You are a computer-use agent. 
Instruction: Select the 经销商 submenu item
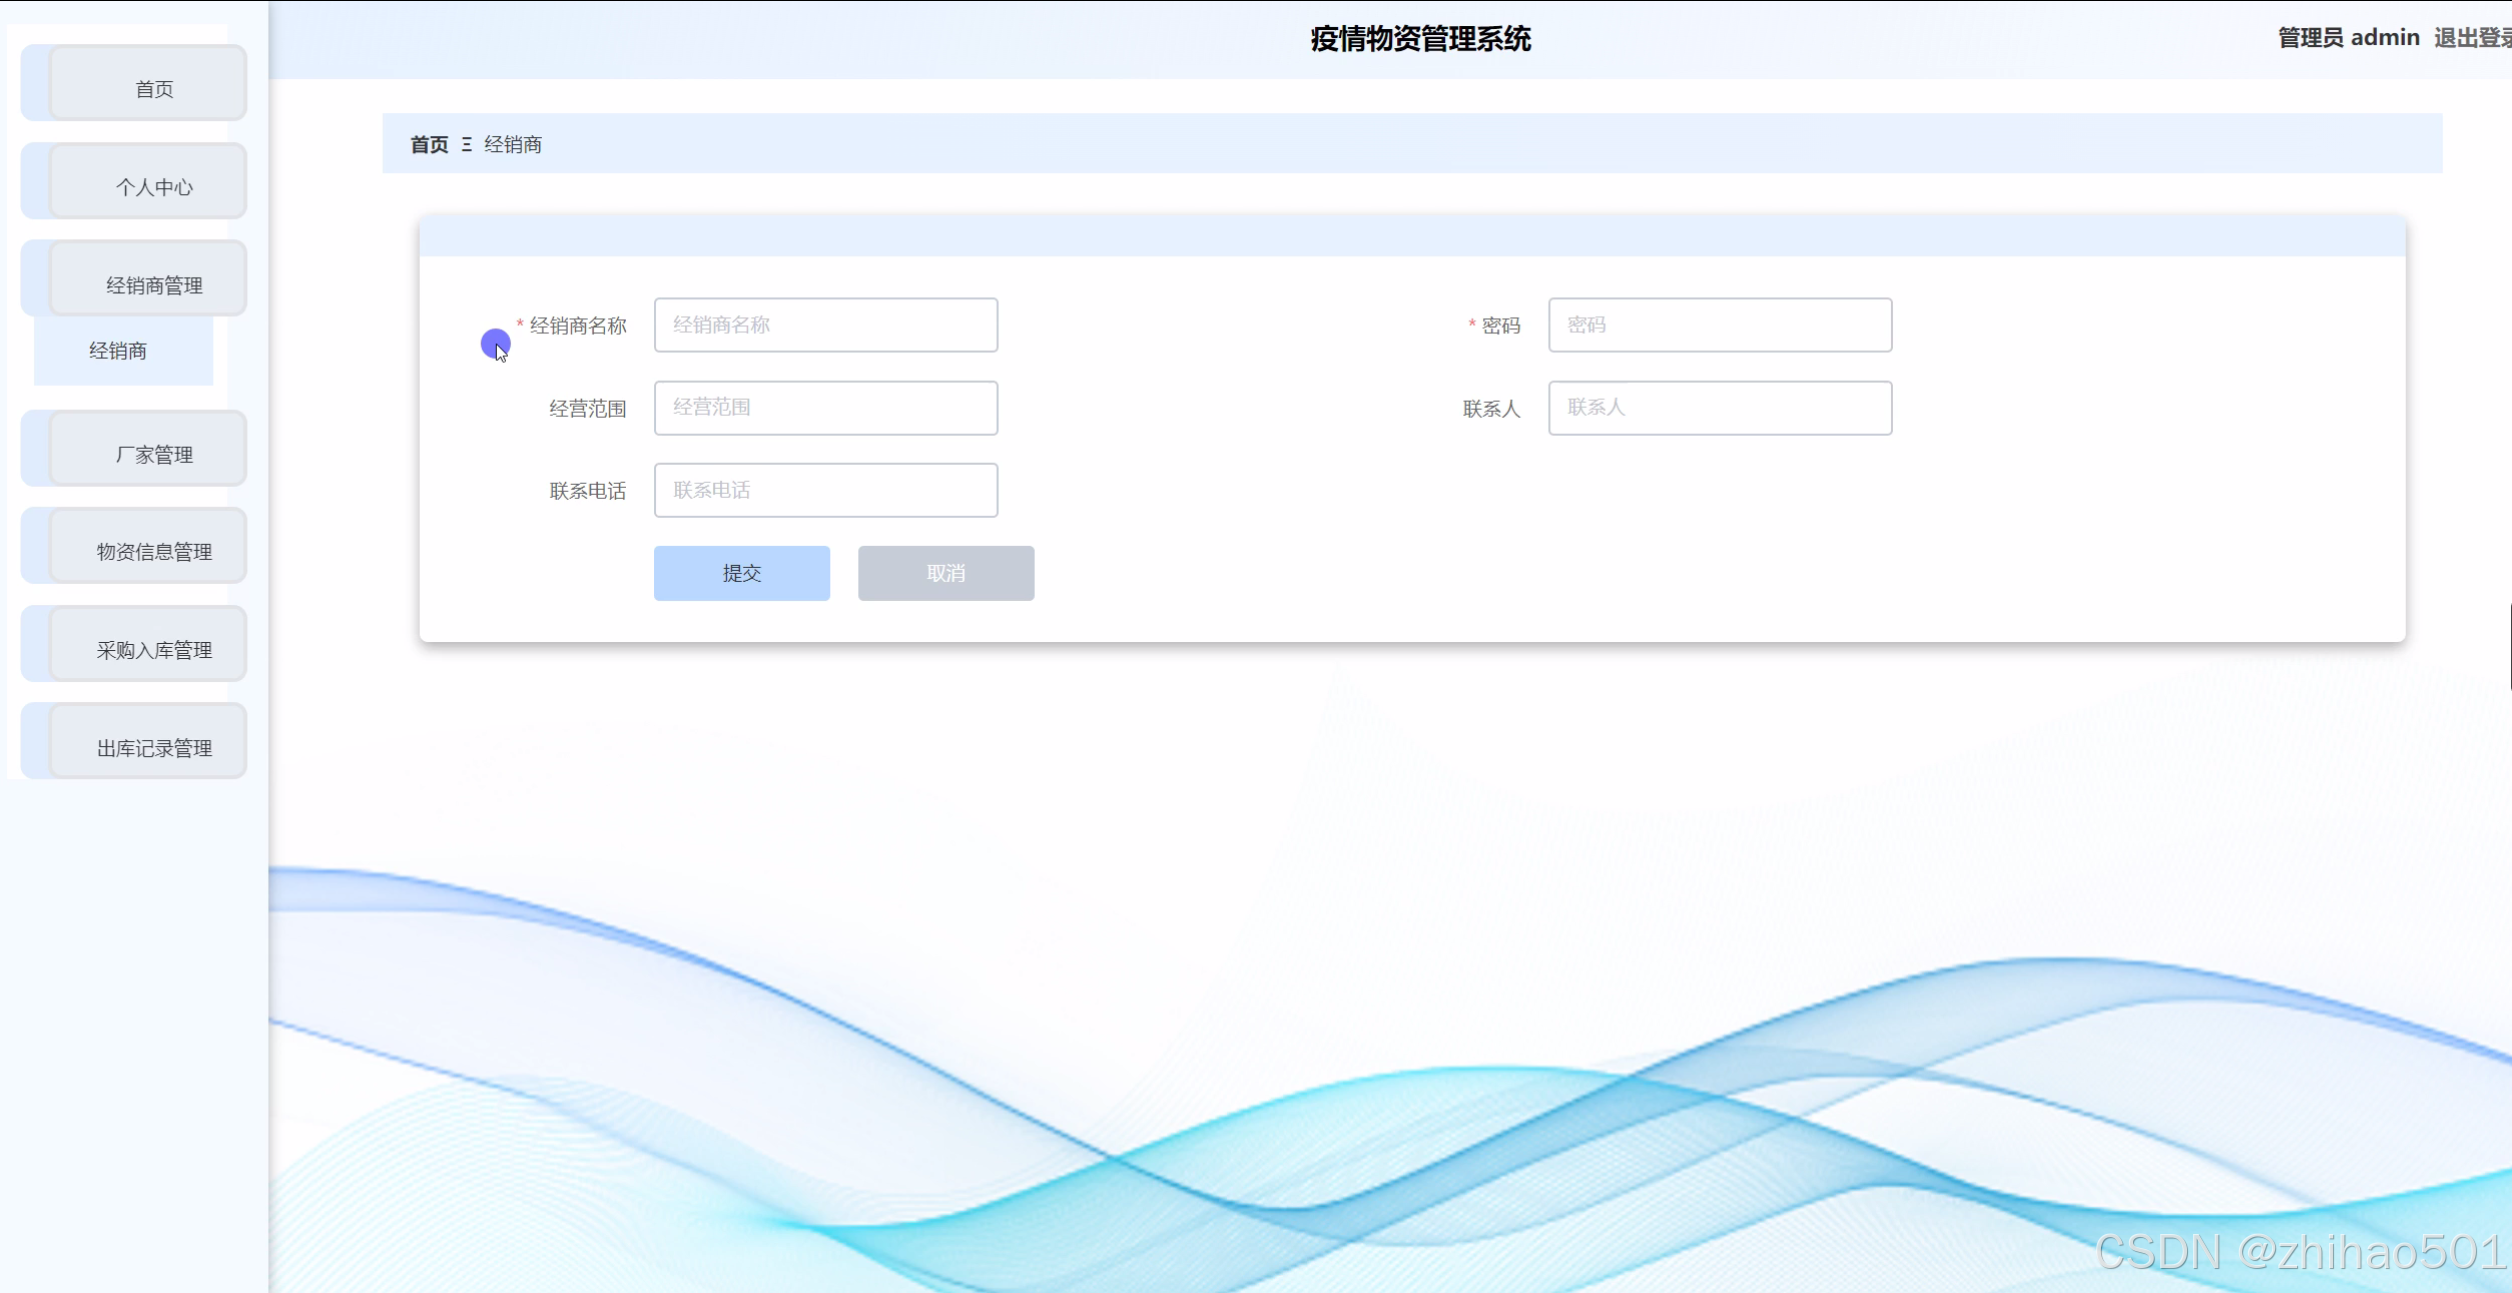click(118, 351)
